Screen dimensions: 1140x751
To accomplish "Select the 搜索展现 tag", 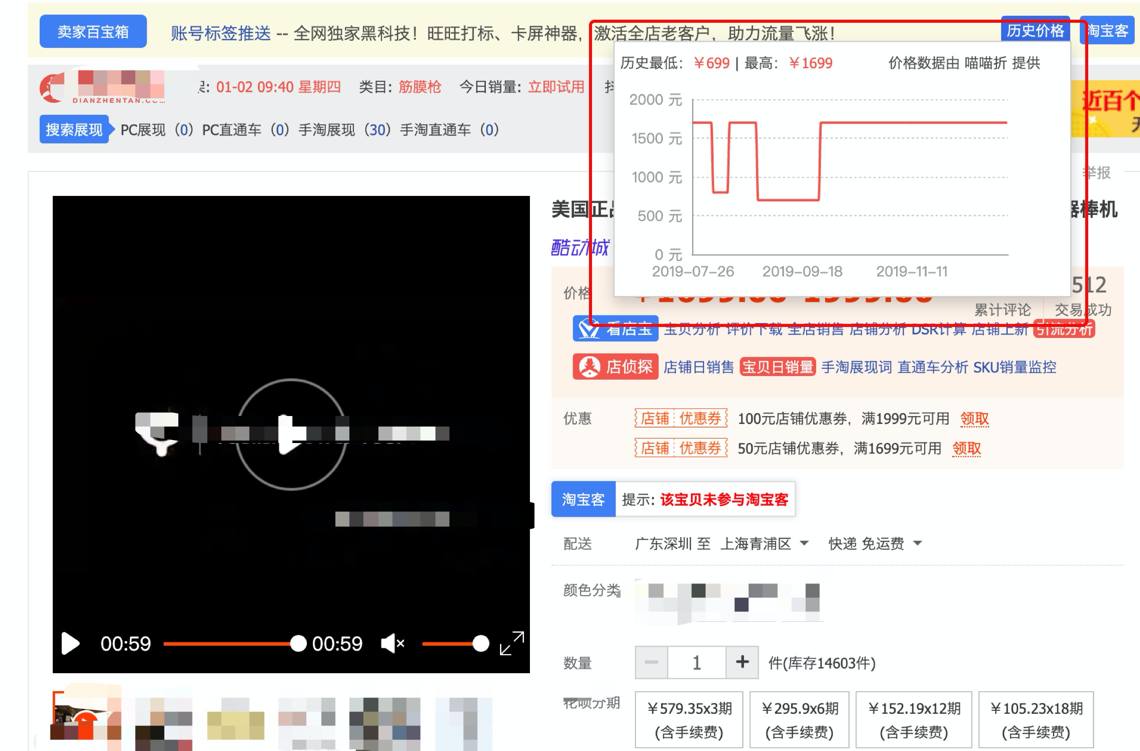I will click(x=74, y=129).
